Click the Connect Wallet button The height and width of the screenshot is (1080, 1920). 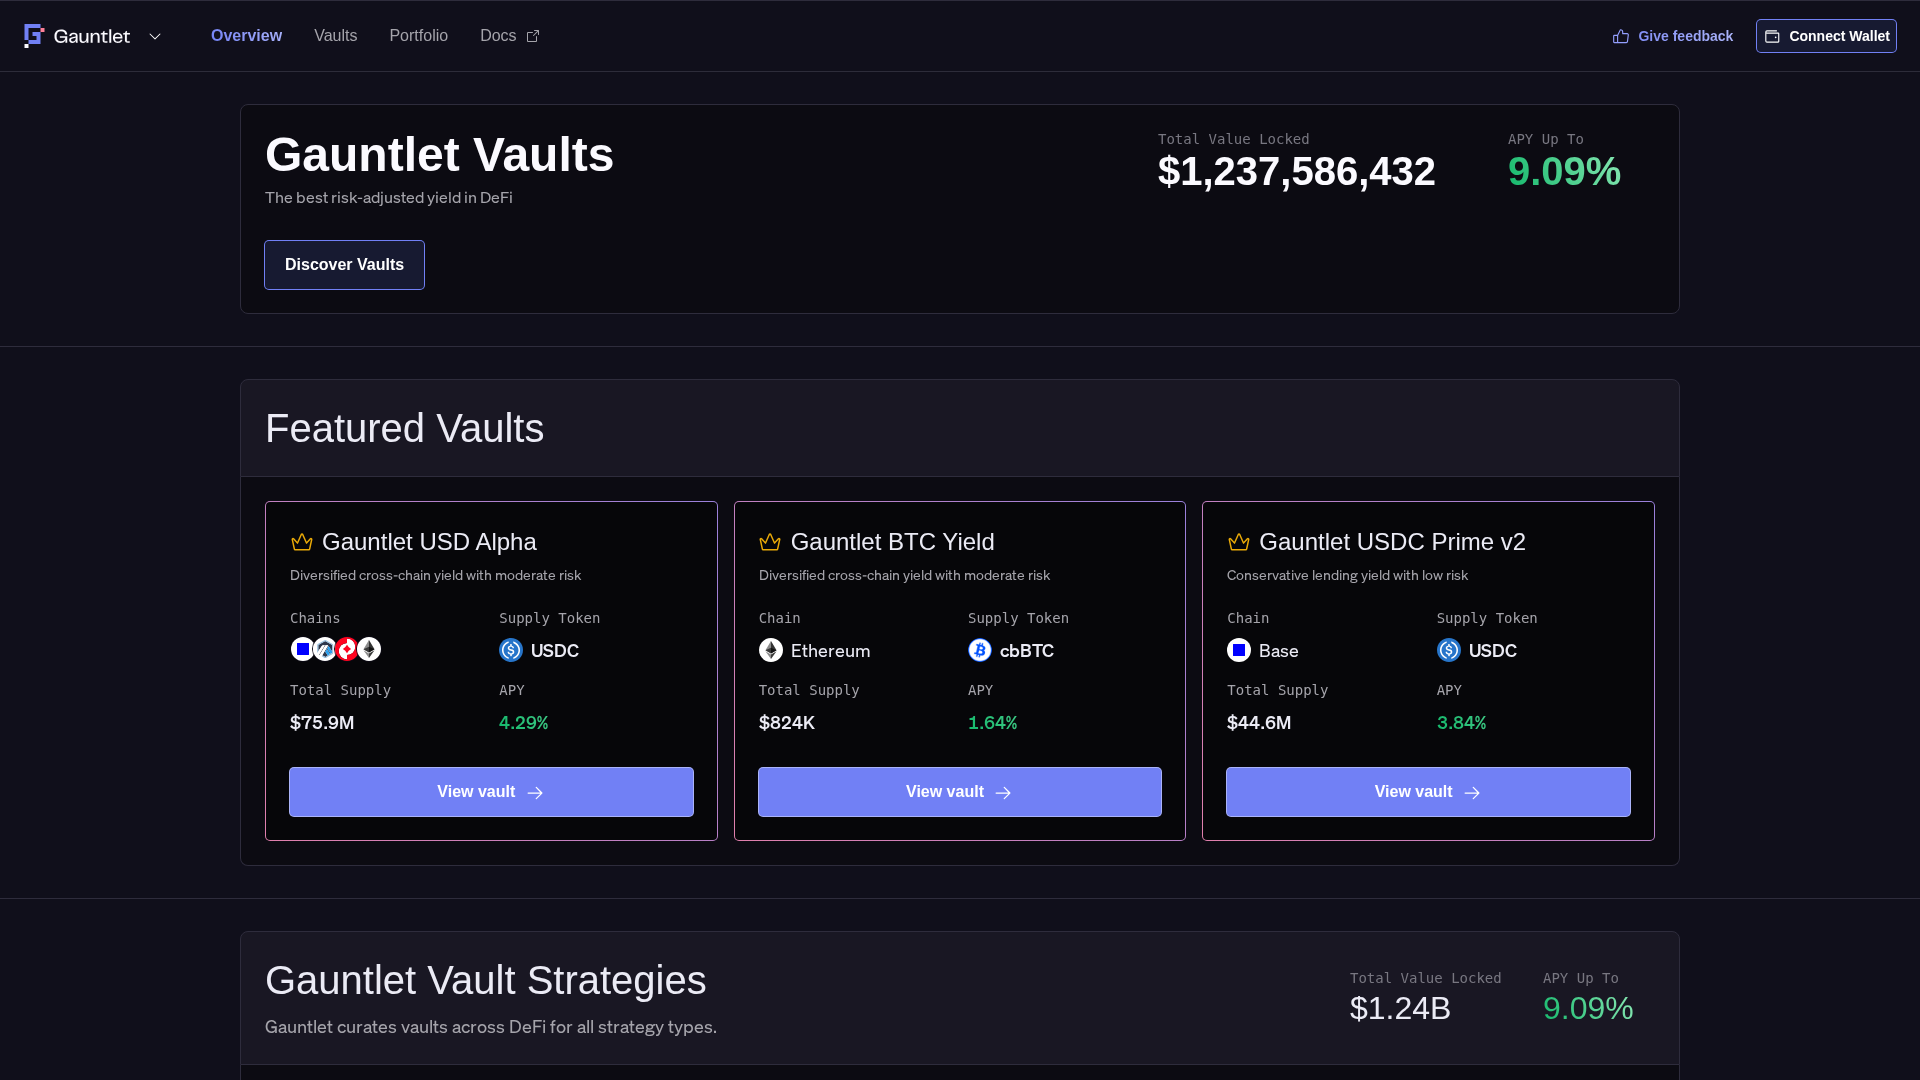click(x=1826, y=36)
